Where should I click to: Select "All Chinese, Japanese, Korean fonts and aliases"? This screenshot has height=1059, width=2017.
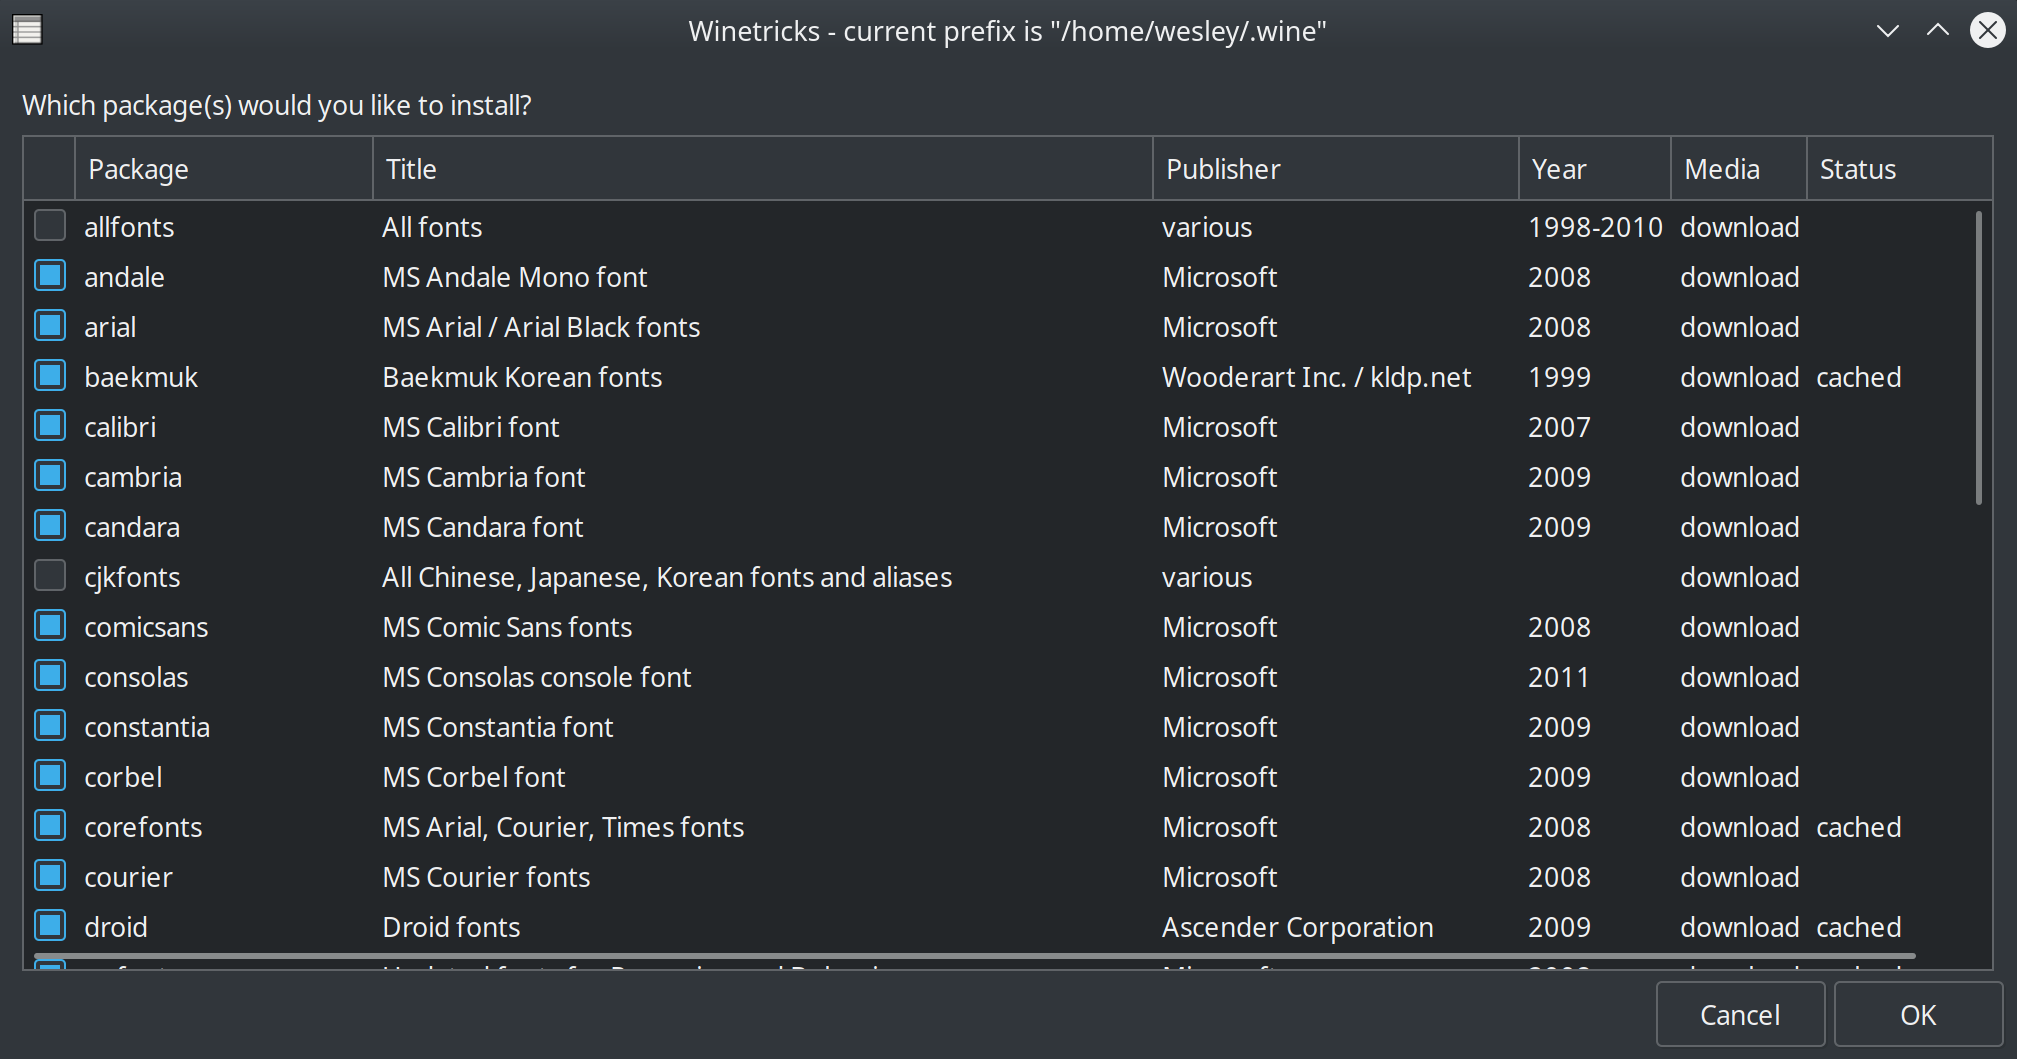667,577
